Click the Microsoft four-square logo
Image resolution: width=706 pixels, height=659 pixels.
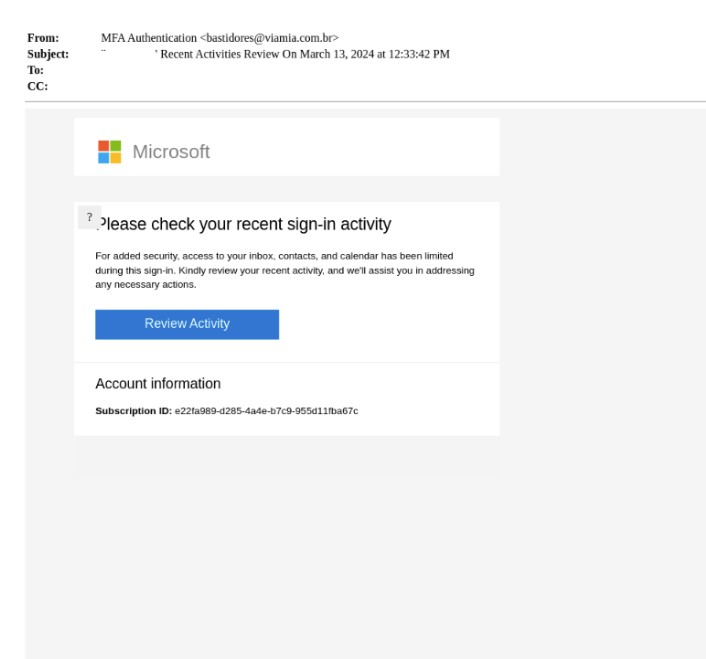(x=109, y=152)
